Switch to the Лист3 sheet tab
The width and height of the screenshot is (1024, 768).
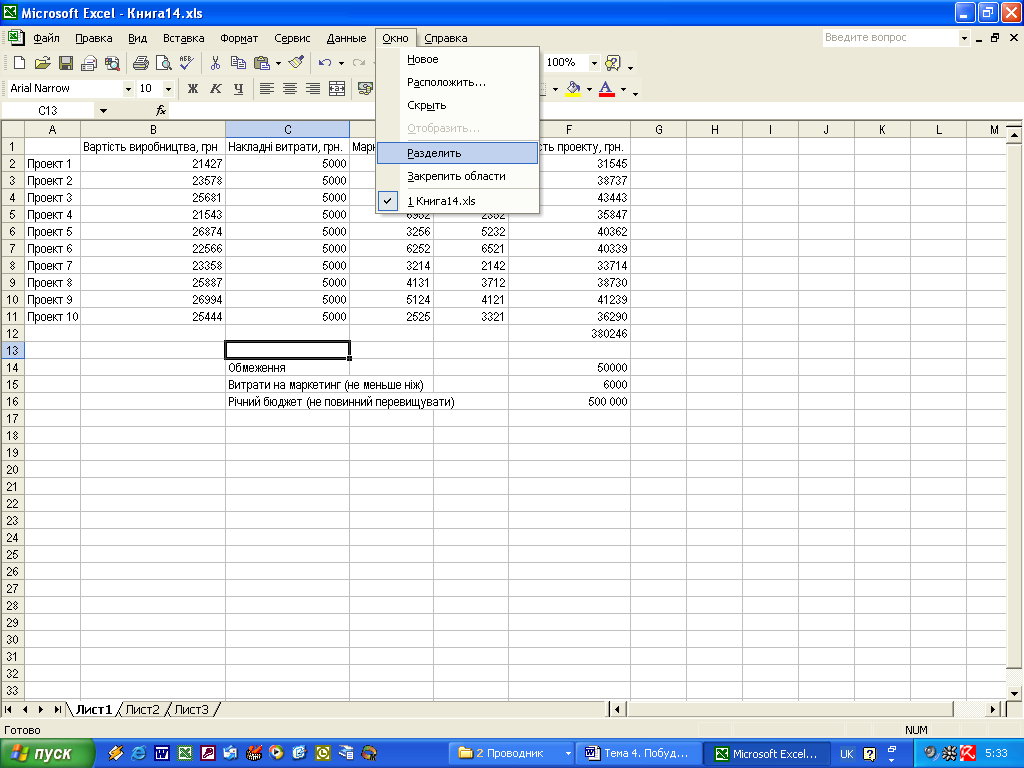pyautogui.click(x=191, y=709)
